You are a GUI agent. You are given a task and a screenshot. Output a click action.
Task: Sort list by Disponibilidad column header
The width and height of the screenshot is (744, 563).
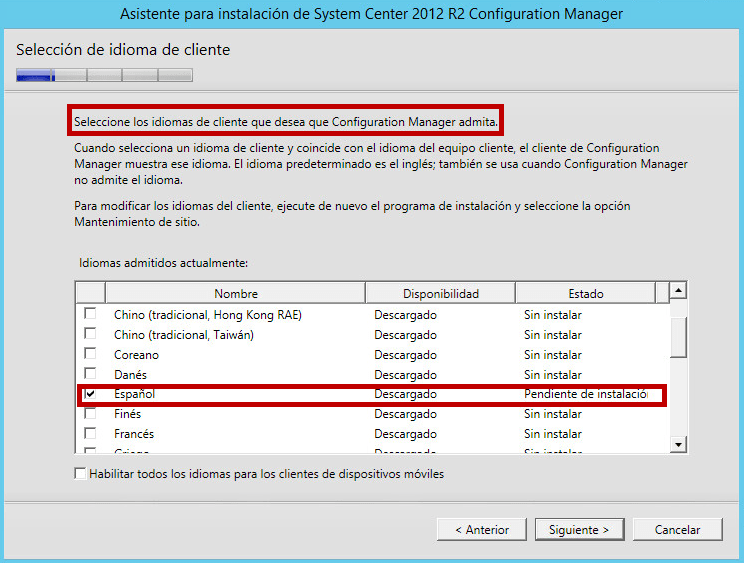tap(440, 293)
